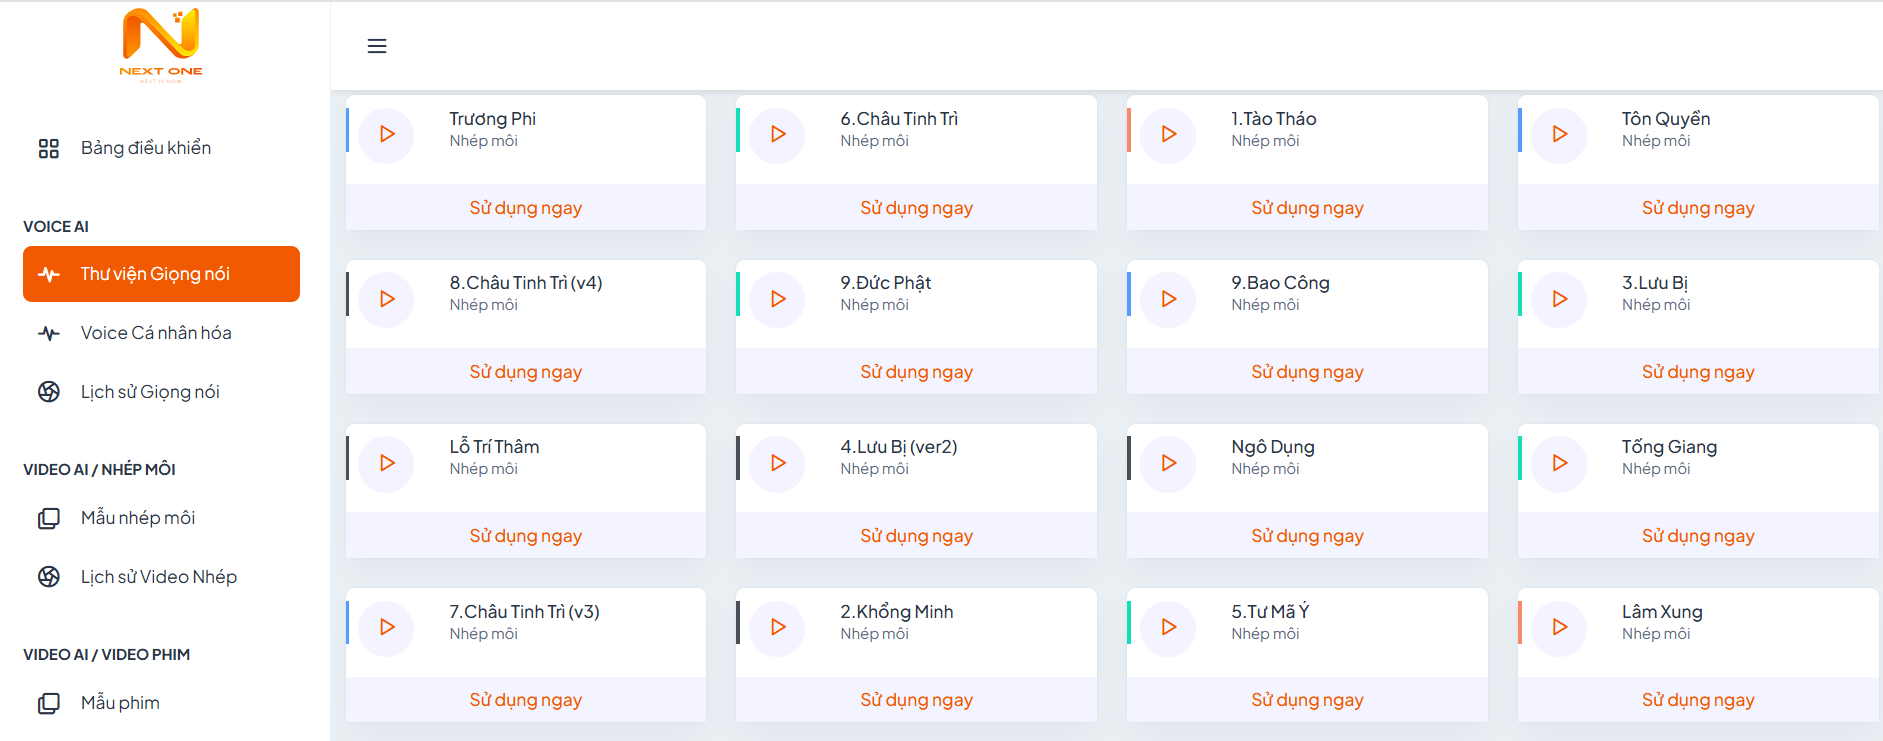Play the Lâm Xung voice sample
The width and height of the screenshot is (1883, 741).
[1559, 627]
